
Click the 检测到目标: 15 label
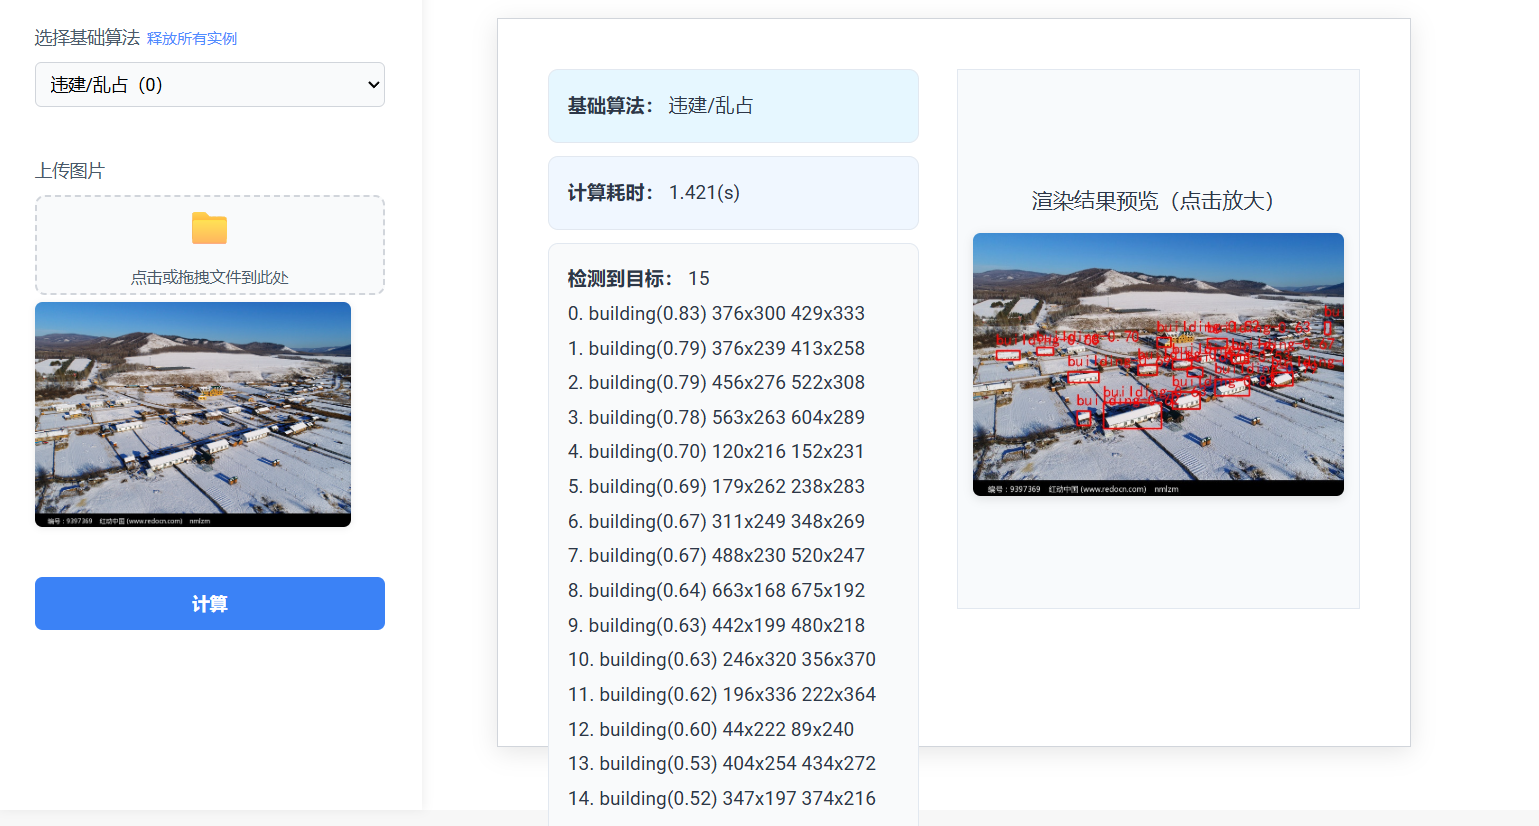[636, 278]
